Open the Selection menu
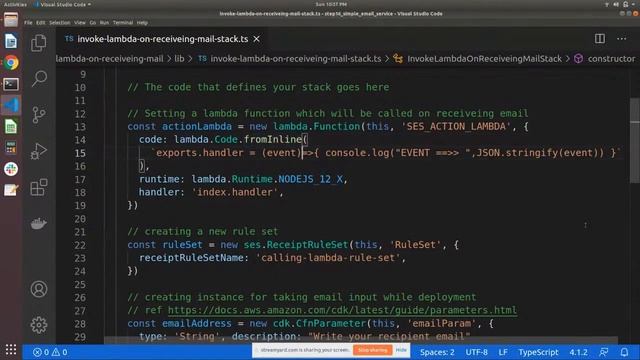This screenshot has width=640, height=360. point(60,23)
